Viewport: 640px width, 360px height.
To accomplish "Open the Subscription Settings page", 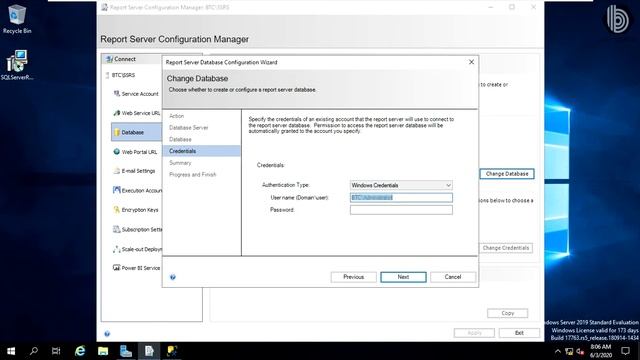I will 137,229.
